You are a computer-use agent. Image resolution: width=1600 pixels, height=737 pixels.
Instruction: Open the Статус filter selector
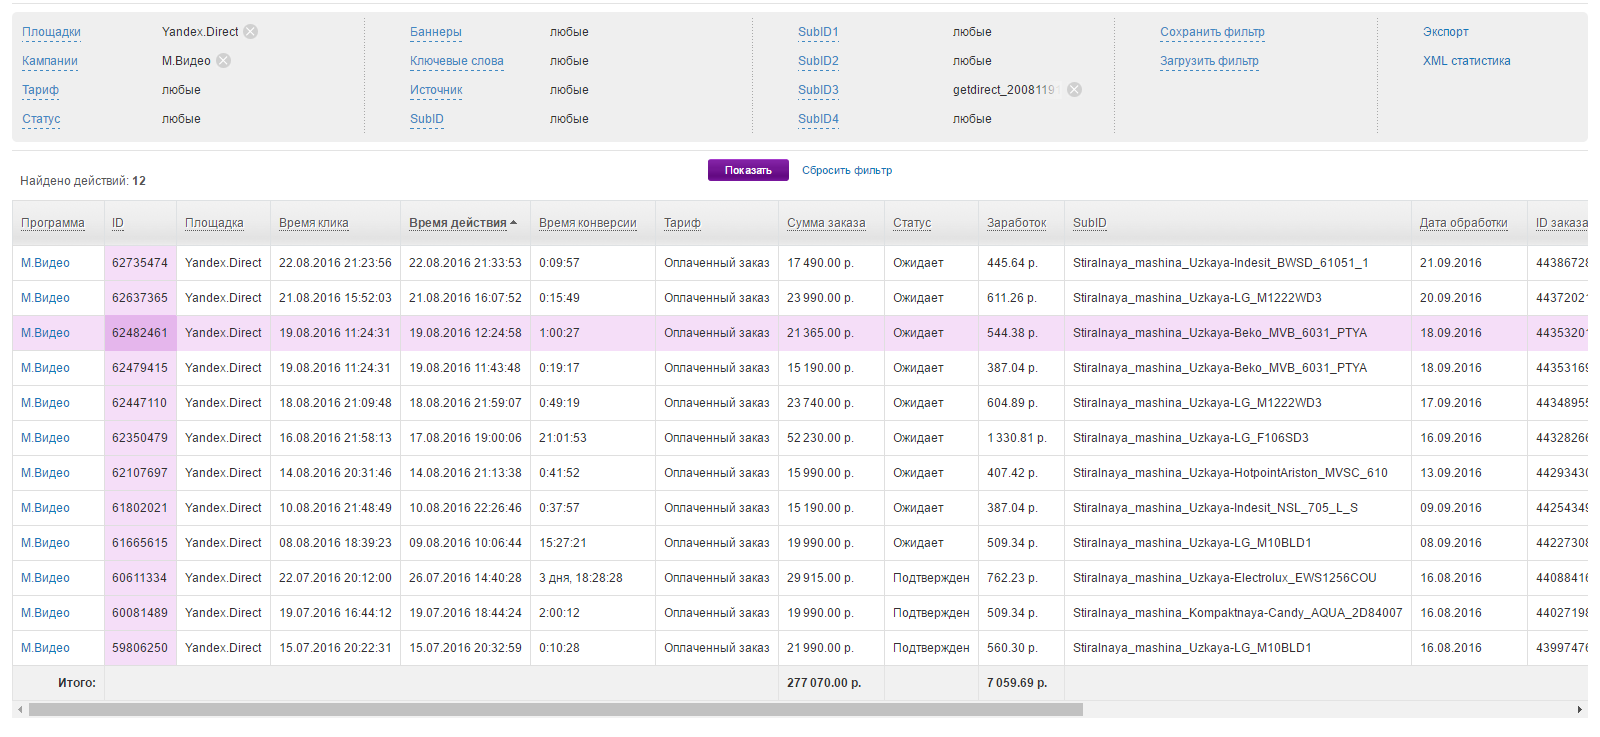[x=41, y=119]
